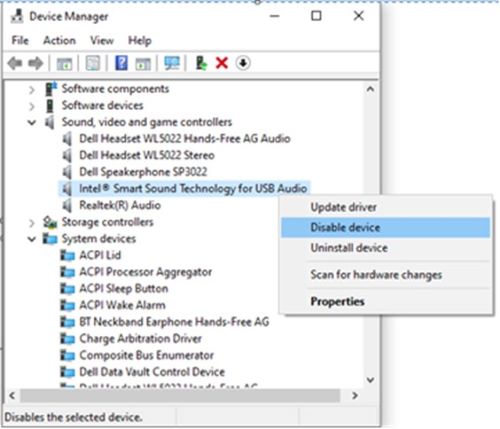Select ACPI Processor Aggregator
The width and height of the screenshot is (500, 429).
click(x=146, y=272)
